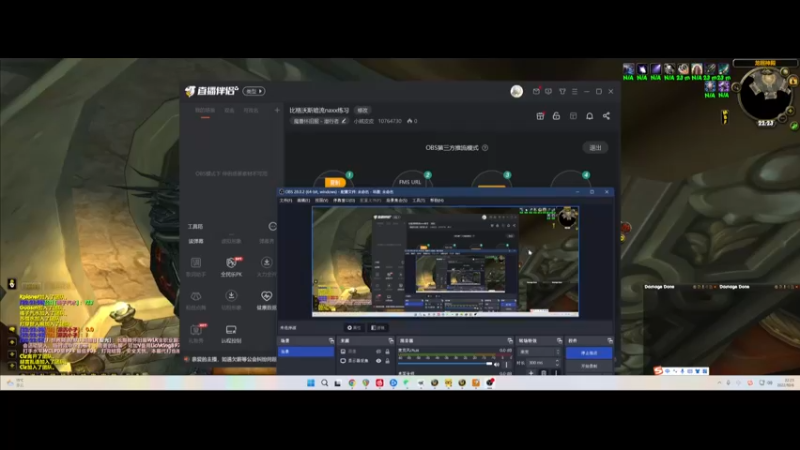Toggle lock on the display capture source
800x450 pixels.
387,361
